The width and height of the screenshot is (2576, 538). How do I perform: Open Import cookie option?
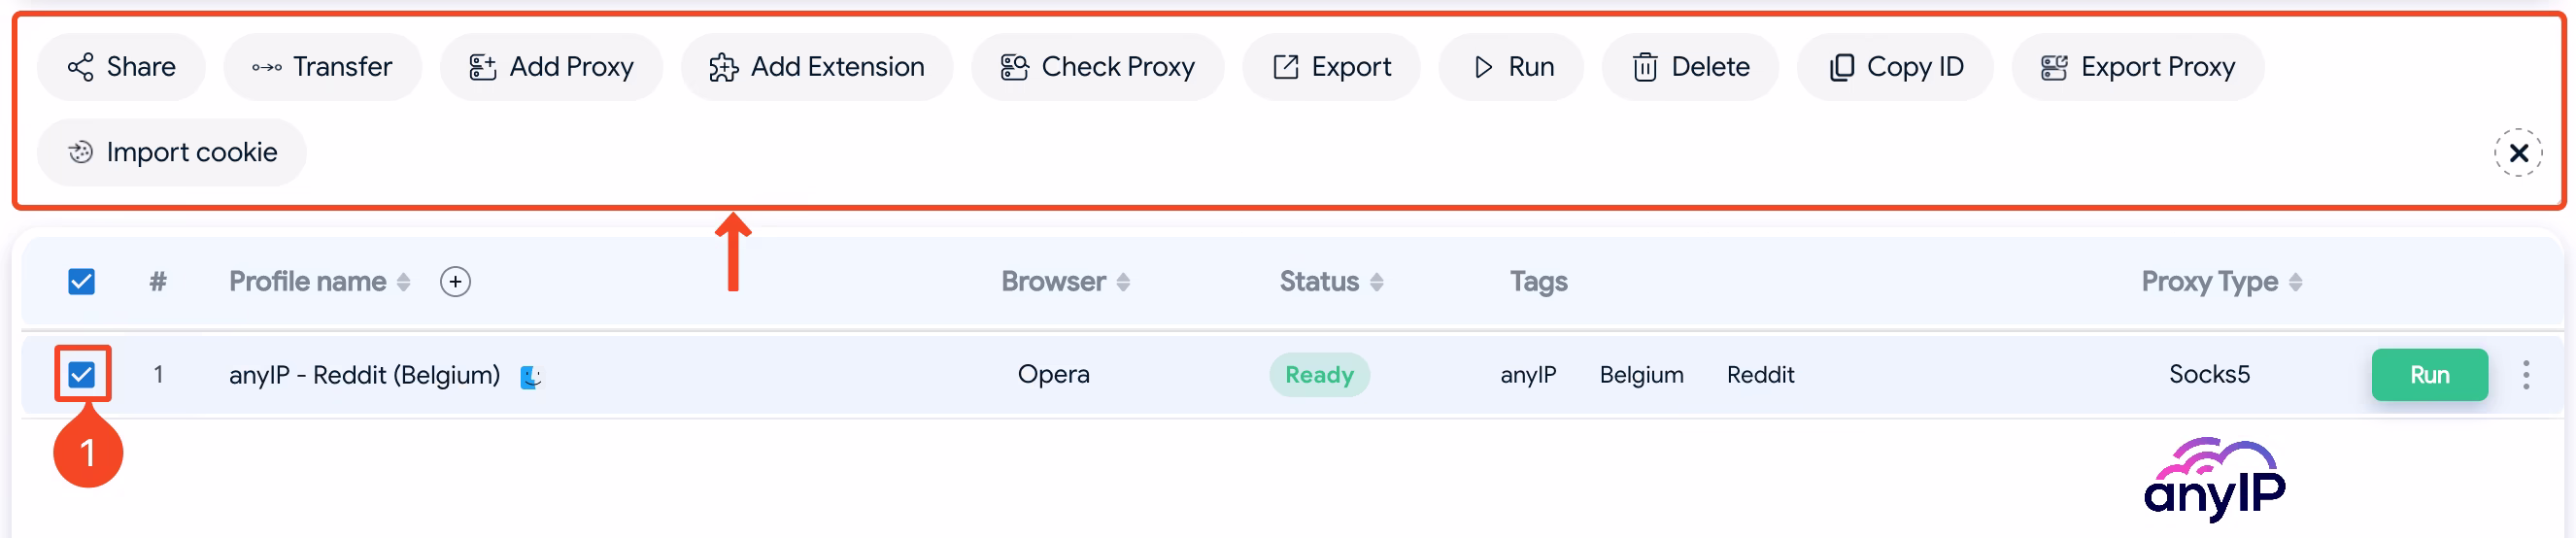point(171,153)
